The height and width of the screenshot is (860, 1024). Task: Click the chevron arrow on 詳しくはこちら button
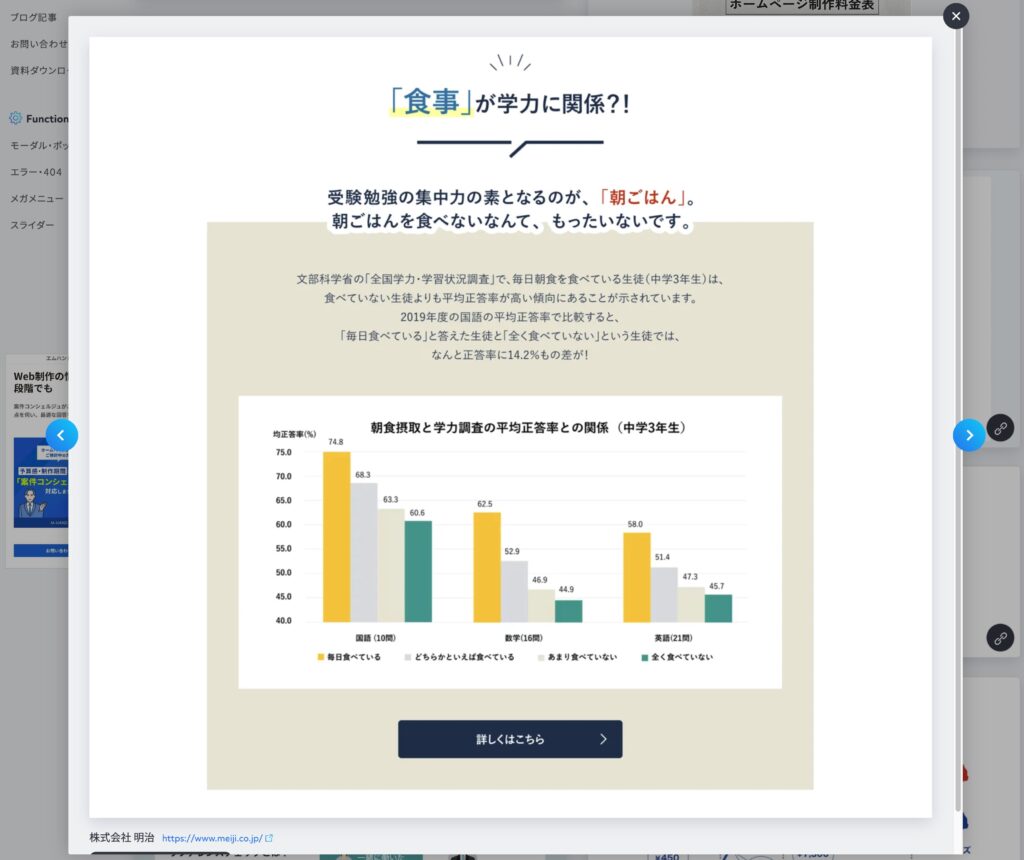[603, 739]
